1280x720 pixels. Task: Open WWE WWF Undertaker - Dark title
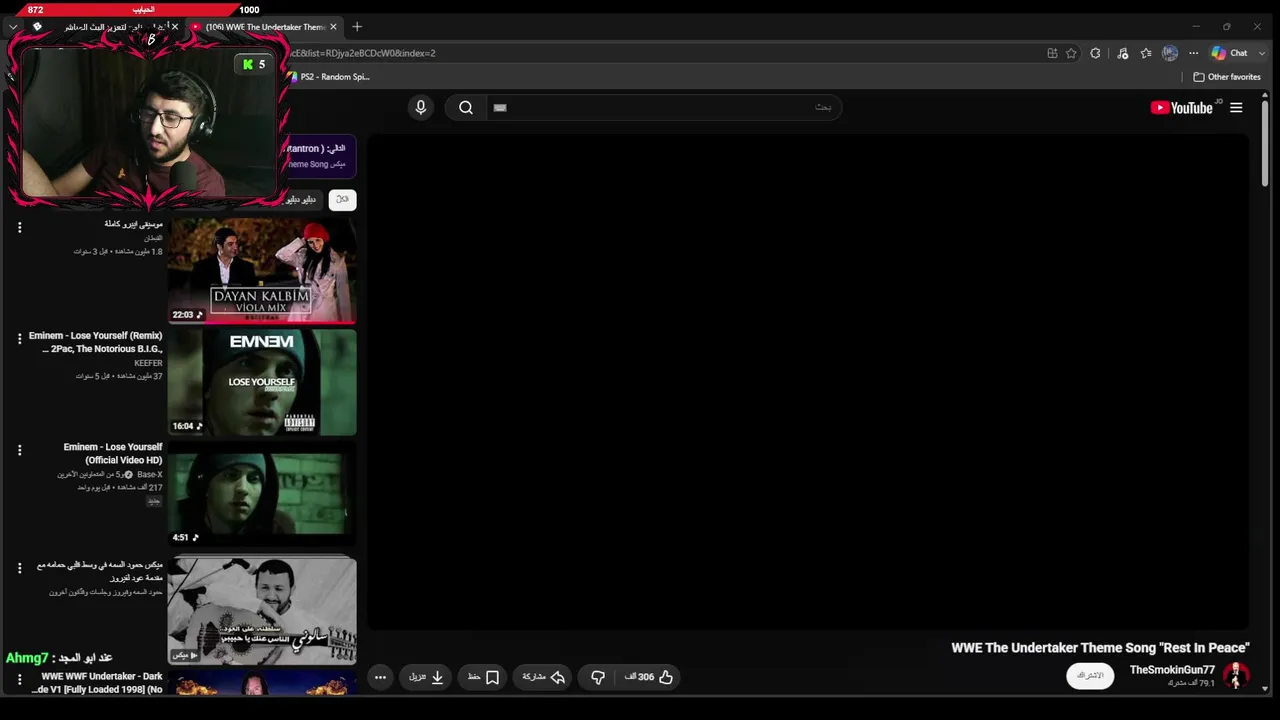click(x=98, y=683)
